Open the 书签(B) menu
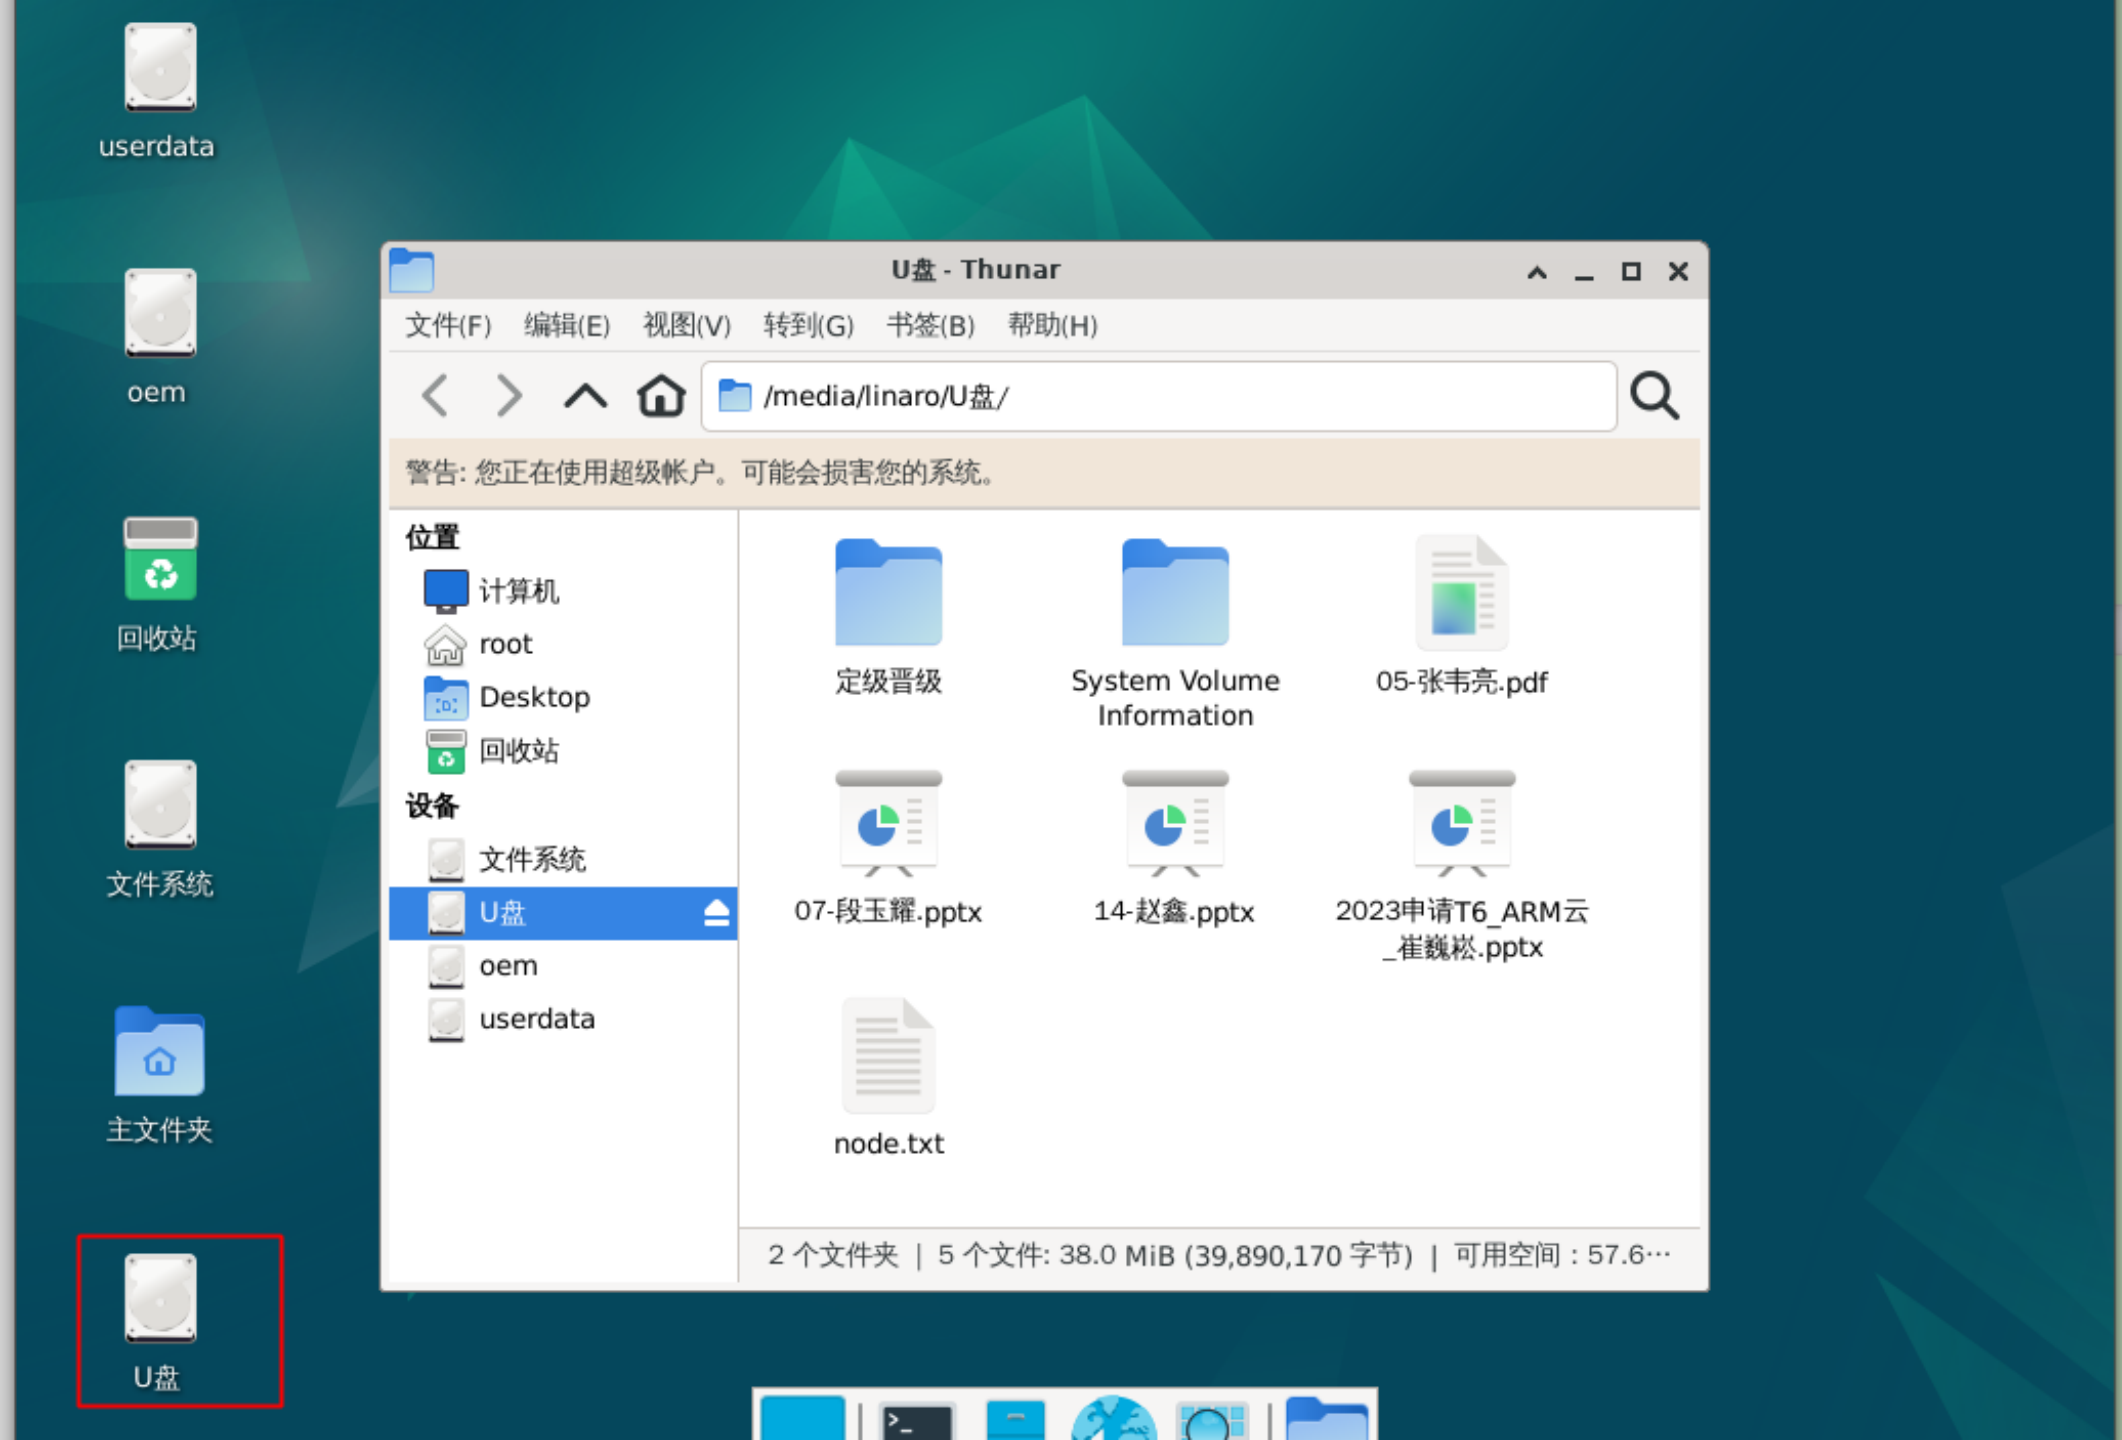Screen dimensions: 2122x1440 (x=930, y=325)
